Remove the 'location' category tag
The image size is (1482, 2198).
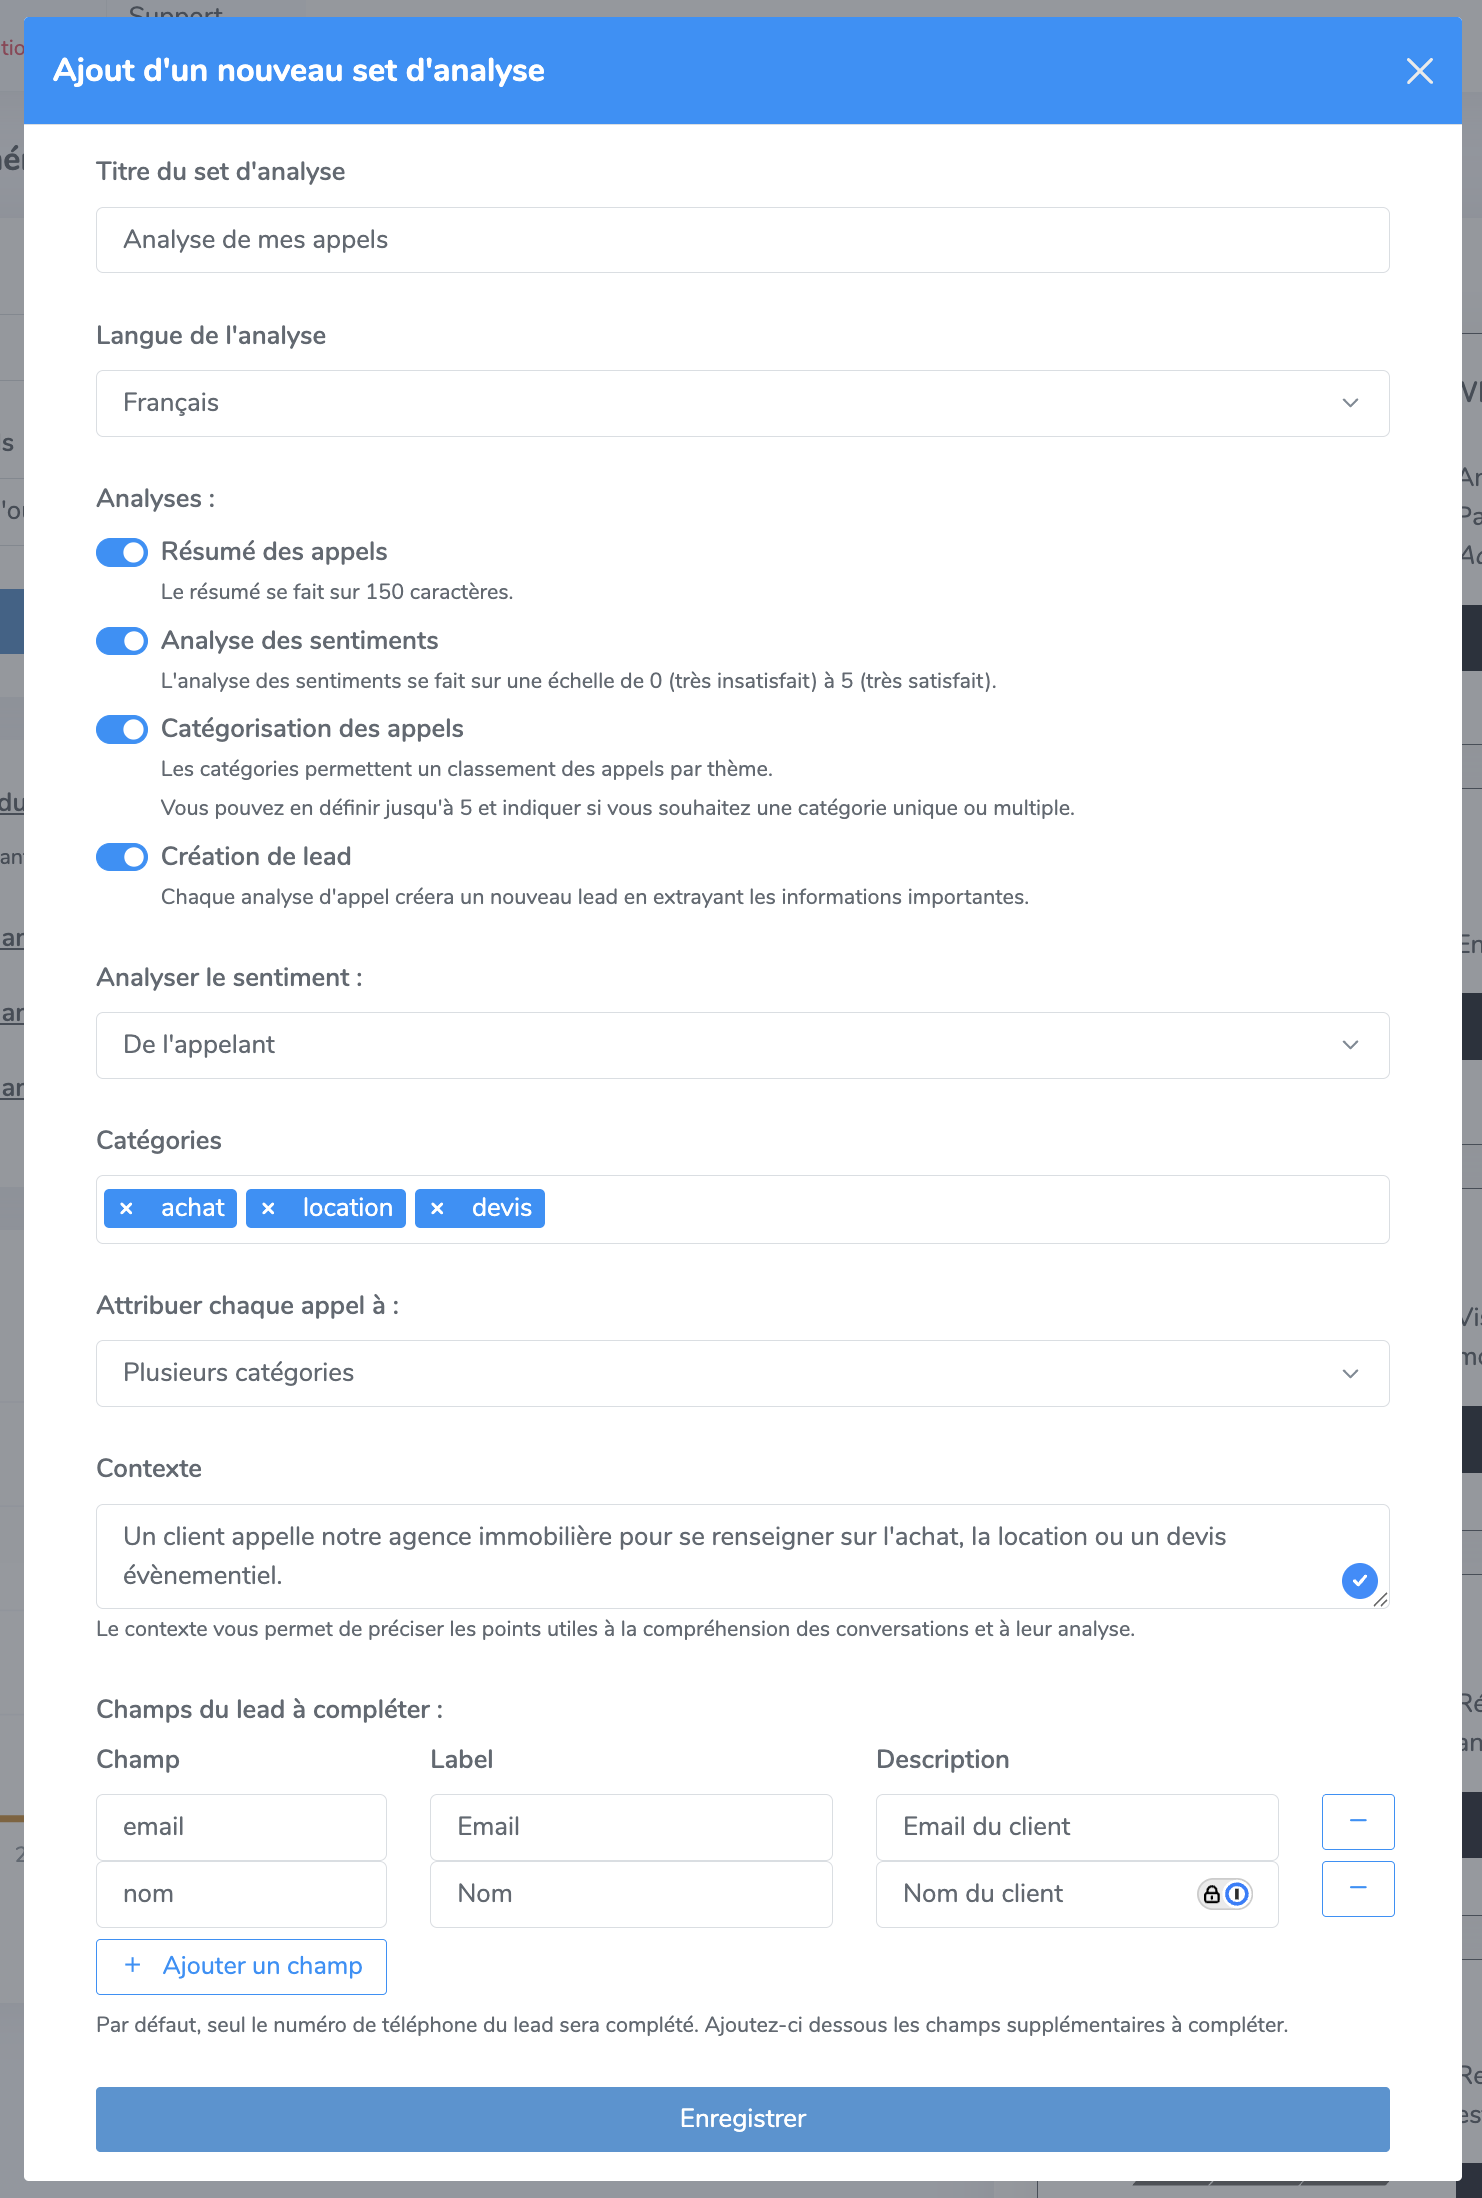tap(268, 1208)
